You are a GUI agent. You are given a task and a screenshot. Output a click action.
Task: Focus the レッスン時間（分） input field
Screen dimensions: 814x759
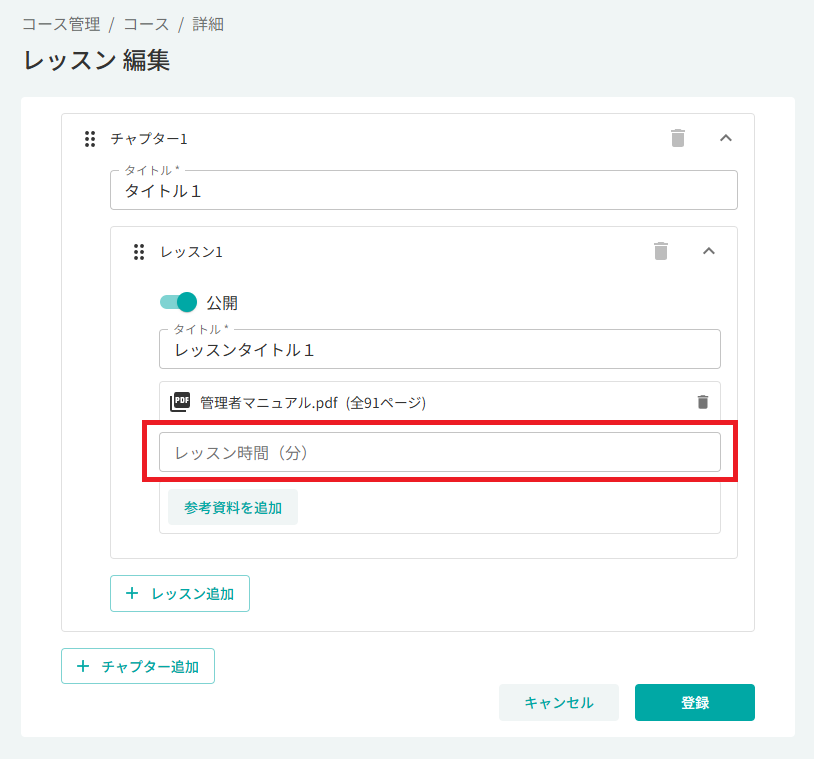point(440,452)
